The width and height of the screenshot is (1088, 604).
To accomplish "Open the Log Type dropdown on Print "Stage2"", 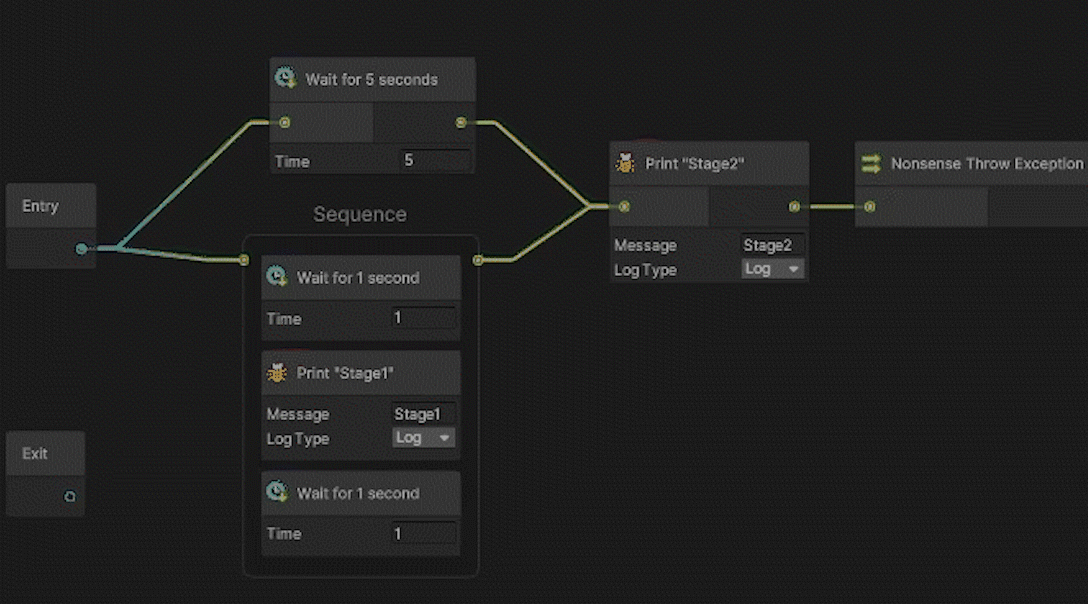I will coord(773,269).
